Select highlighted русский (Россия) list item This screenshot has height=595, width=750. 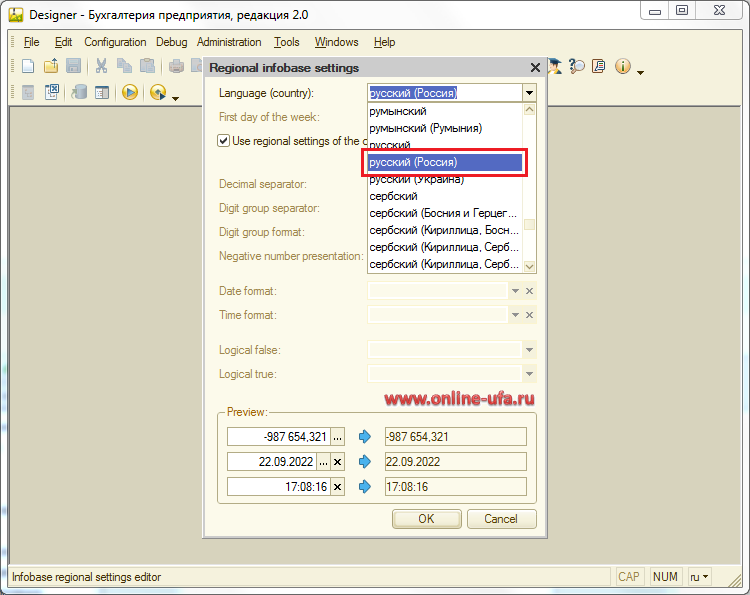coord(445,162)
